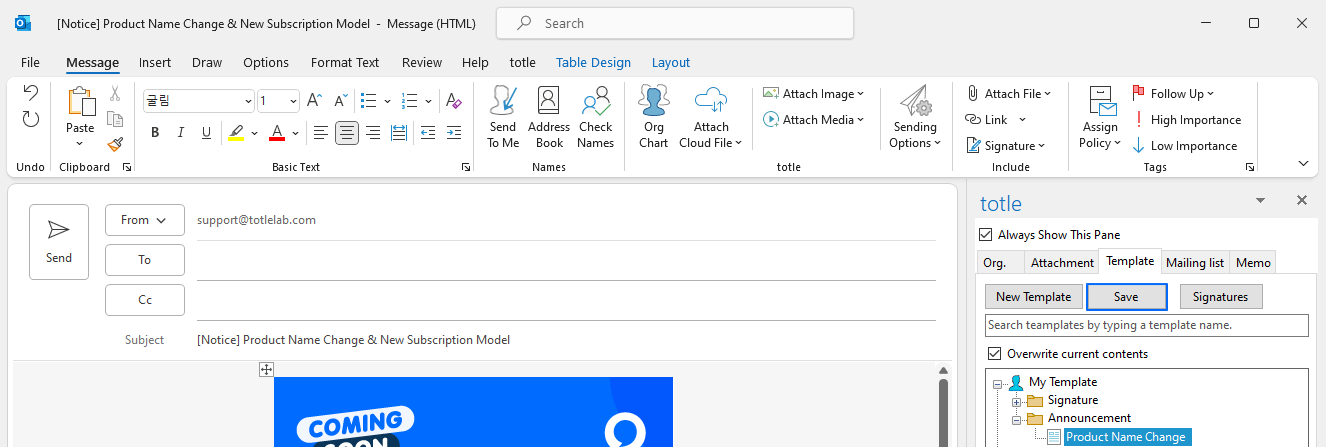
Task: Center align the text
Action: [x=347, y=132]
